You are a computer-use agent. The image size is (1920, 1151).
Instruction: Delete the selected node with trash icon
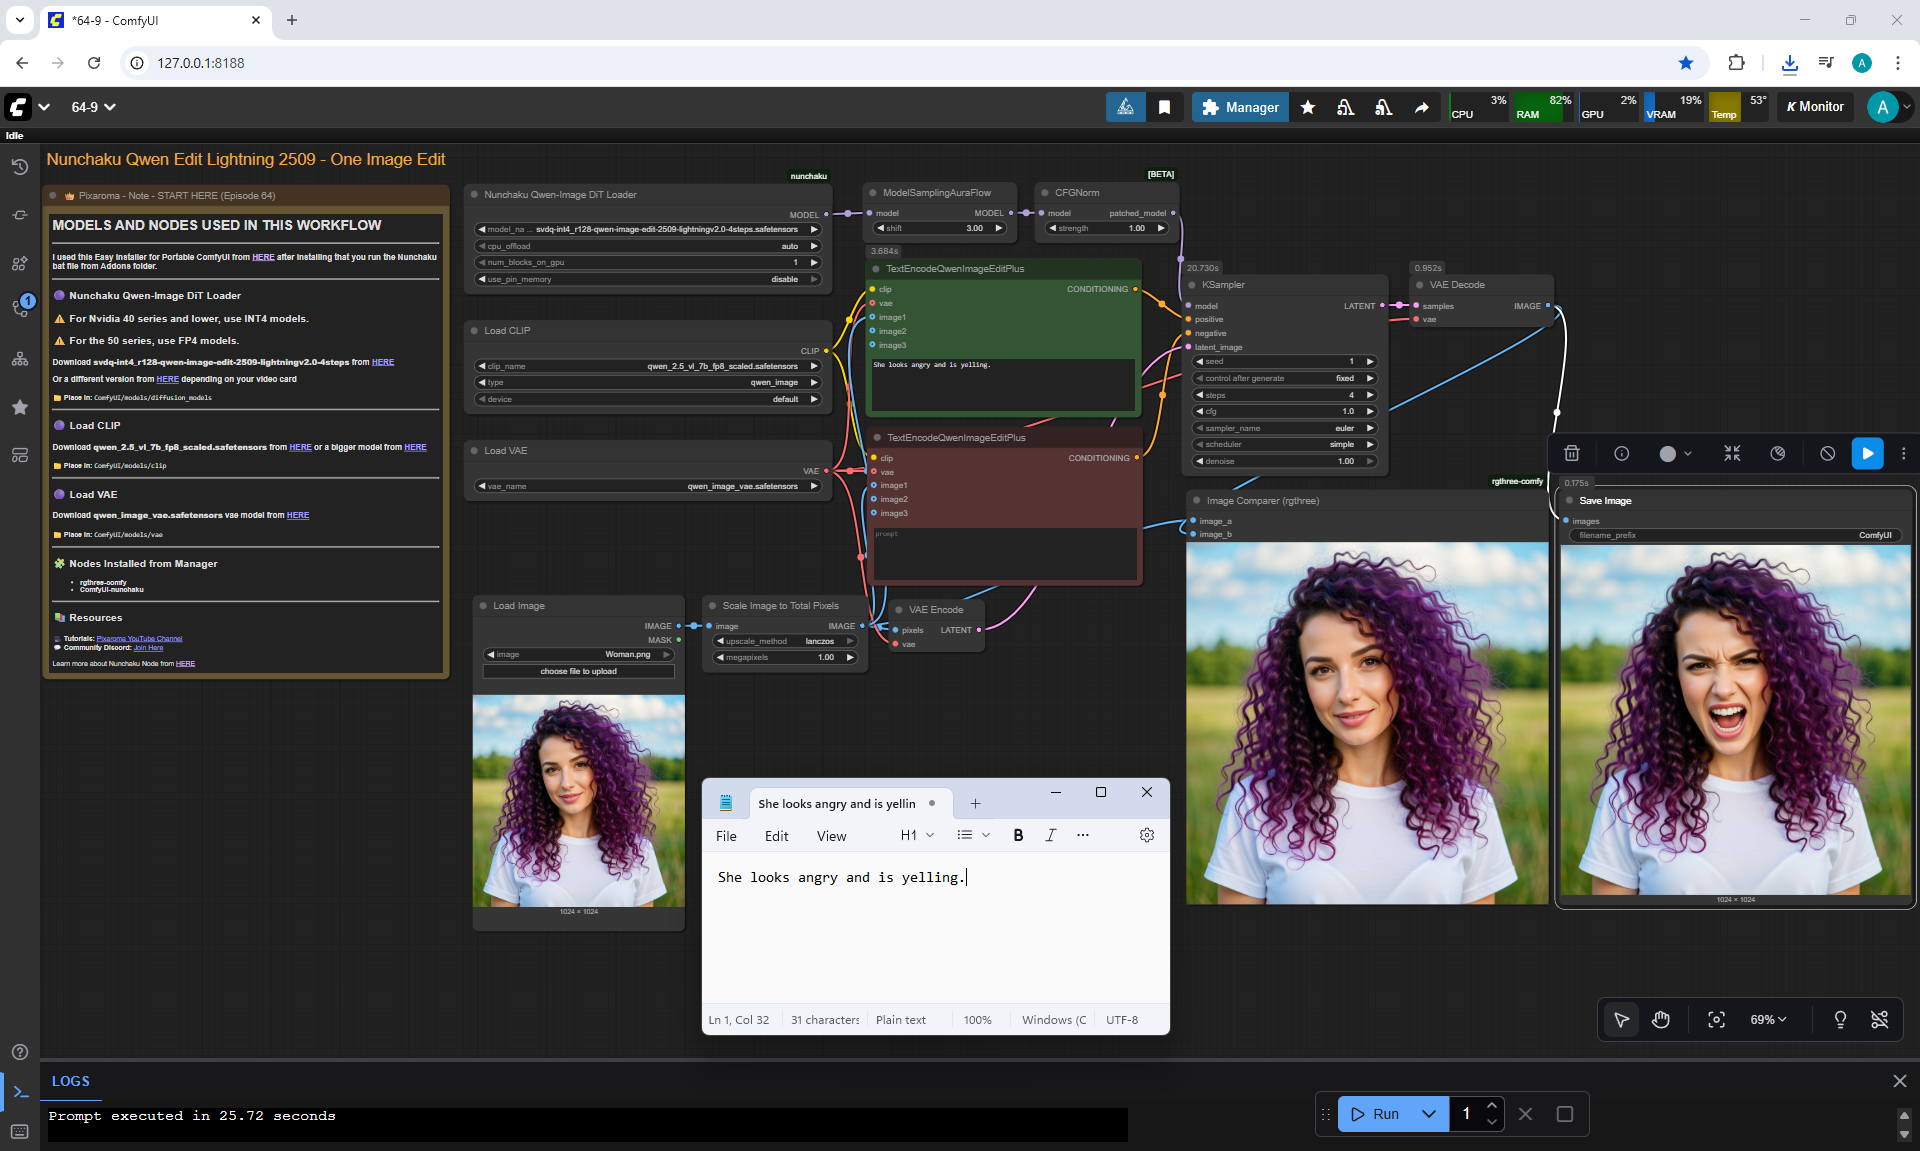(1572, 453)
